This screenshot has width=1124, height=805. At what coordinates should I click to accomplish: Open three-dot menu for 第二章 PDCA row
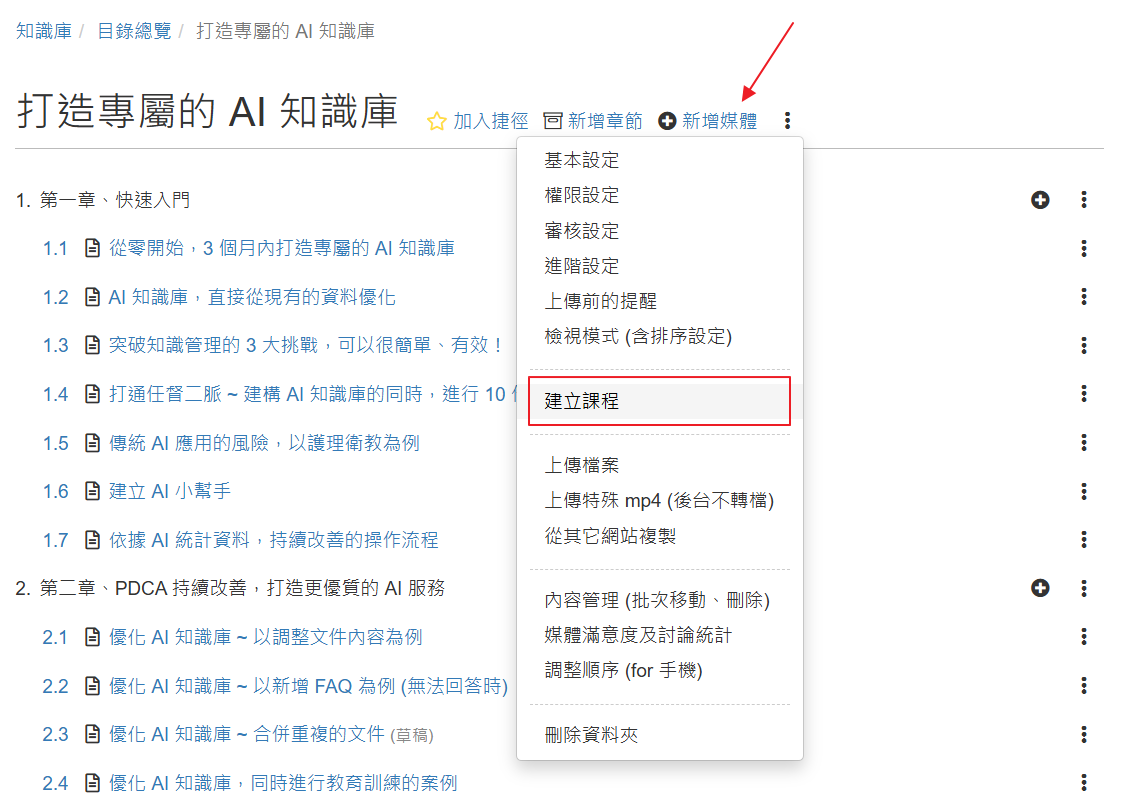pyautogui.click(x=1084, y=588)
